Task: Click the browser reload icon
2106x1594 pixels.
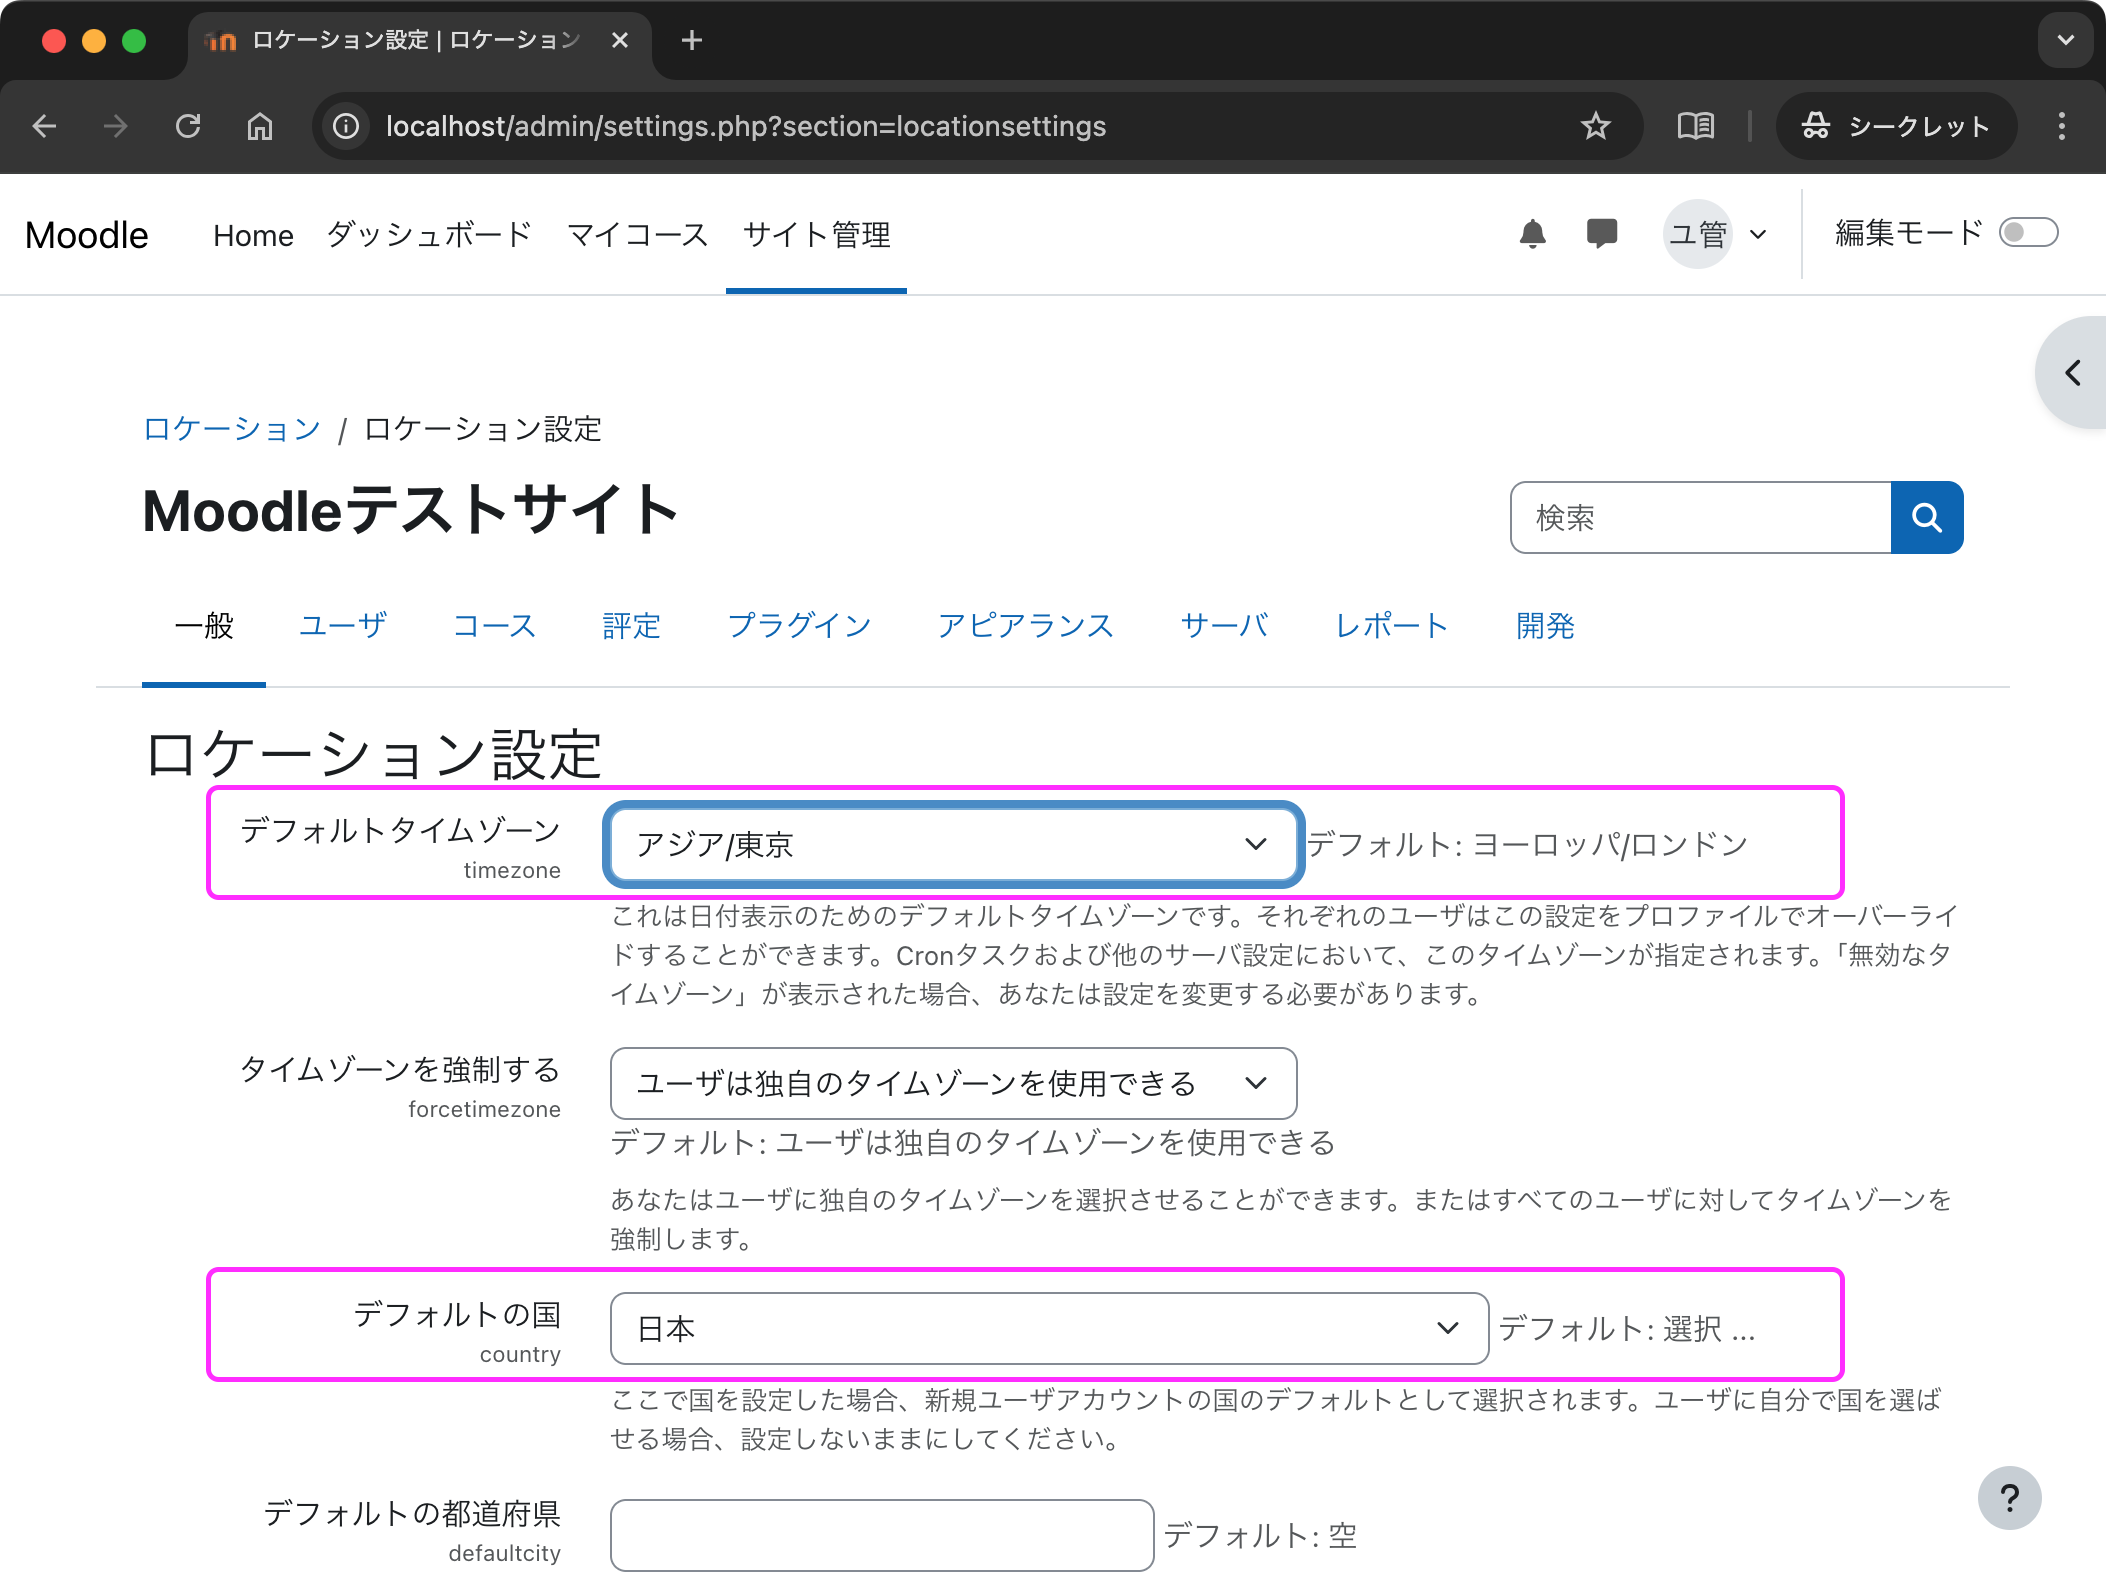Action: (188, 126)
